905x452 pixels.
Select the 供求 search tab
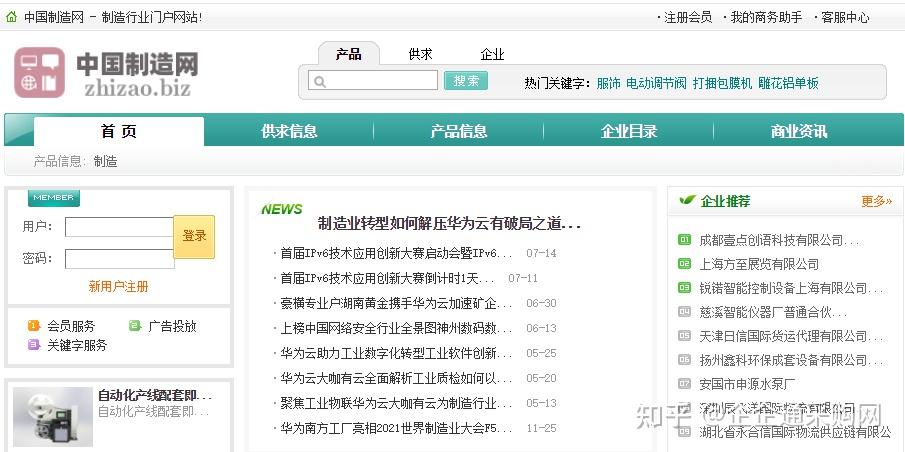[420, 54]
